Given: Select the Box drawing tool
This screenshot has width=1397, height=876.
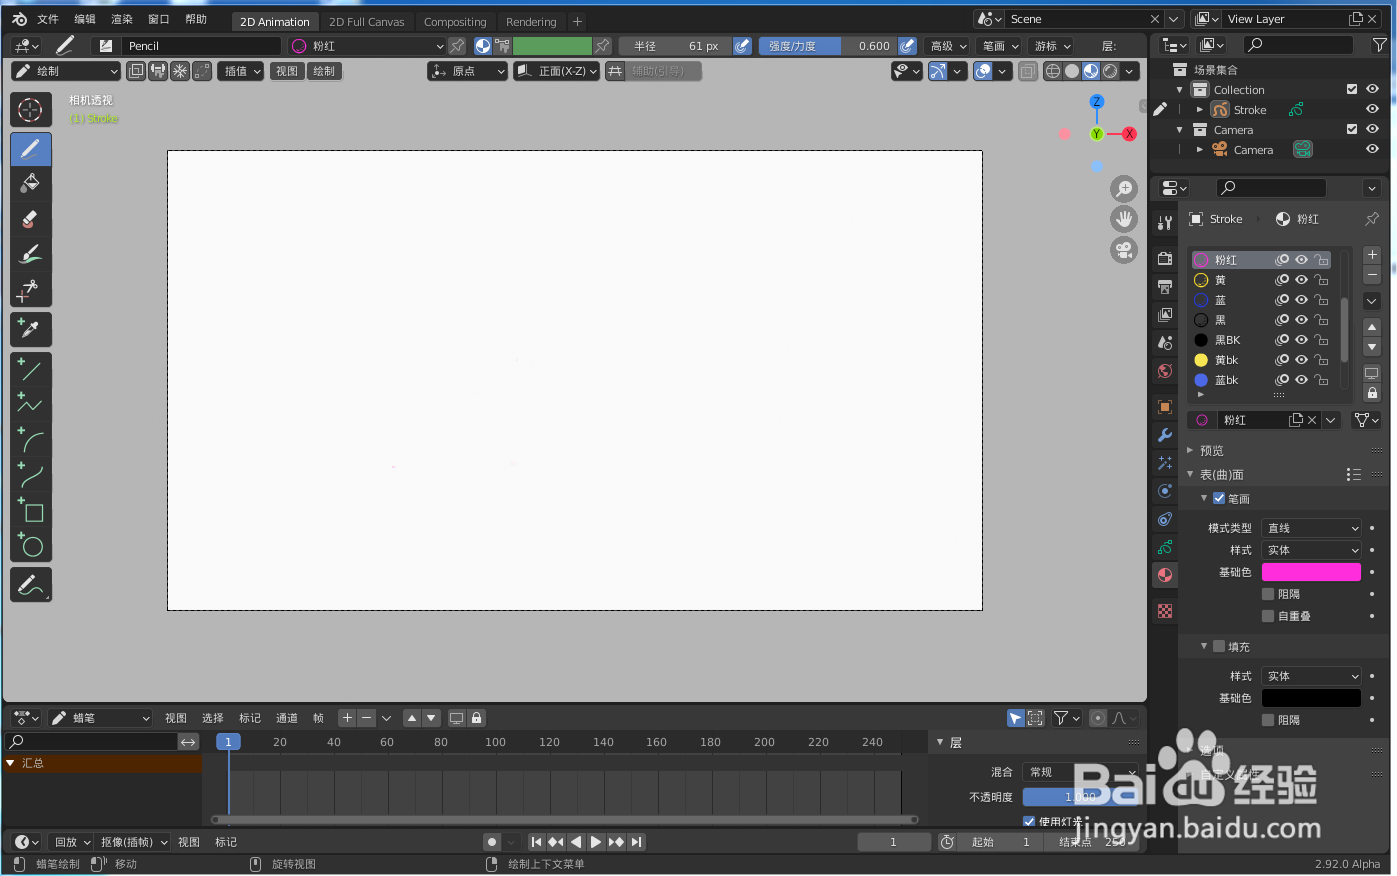Looking at the screenshot, I should click(31, 510).
